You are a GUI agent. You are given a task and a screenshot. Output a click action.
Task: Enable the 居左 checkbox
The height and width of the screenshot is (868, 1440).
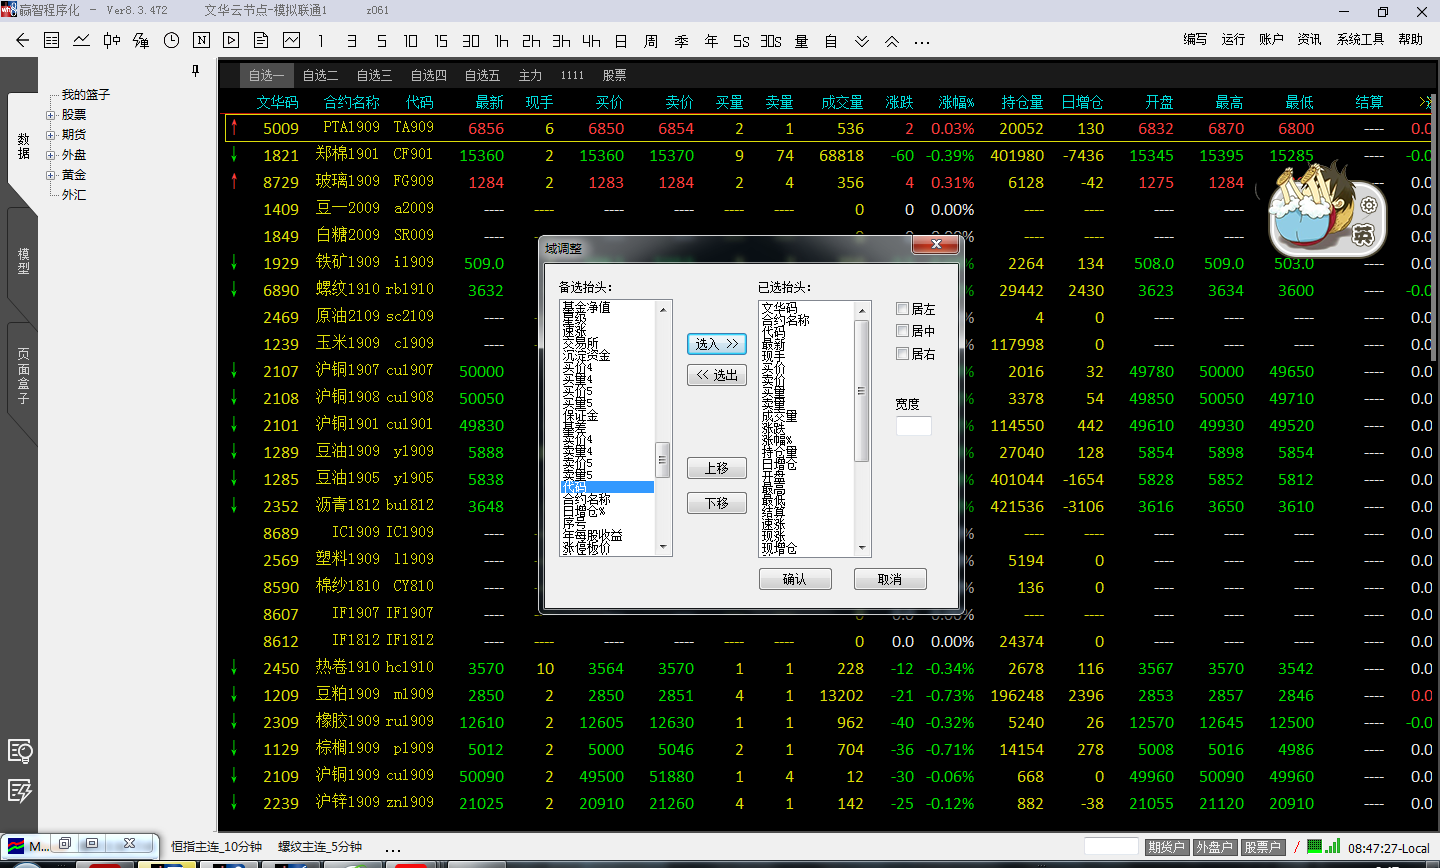coord(903,309)
